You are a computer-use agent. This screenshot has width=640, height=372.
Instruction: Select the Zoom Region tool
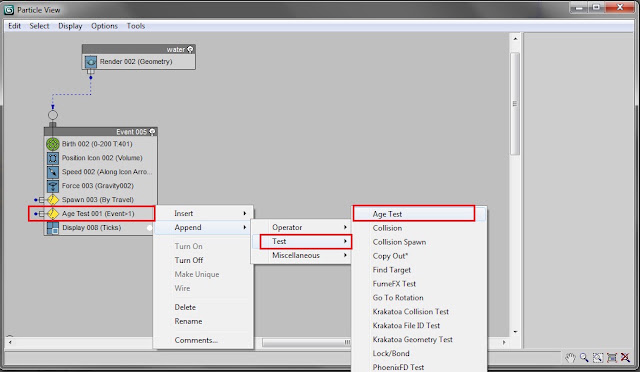(x=598, y=358)
